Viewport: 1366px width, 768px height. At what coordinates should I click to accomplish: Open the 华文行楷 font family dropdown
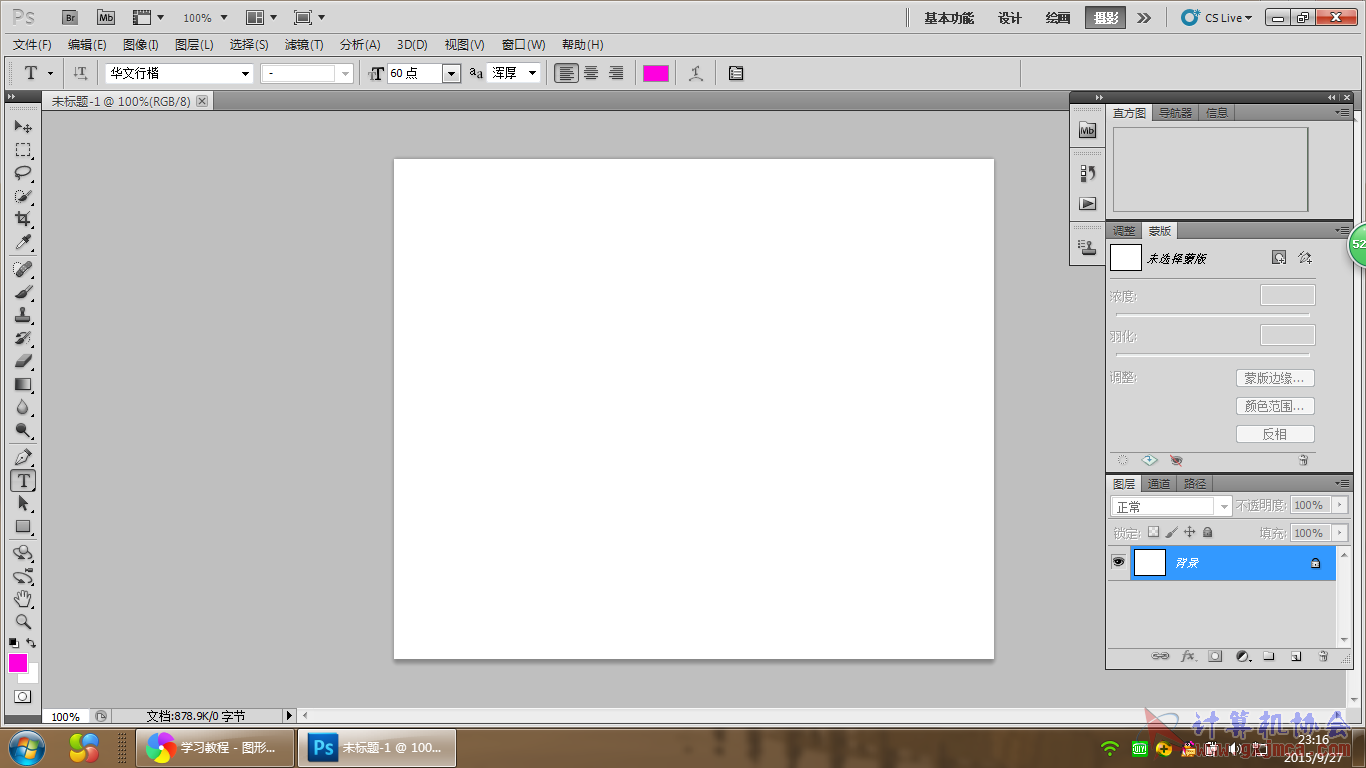[x=246, y=73]
